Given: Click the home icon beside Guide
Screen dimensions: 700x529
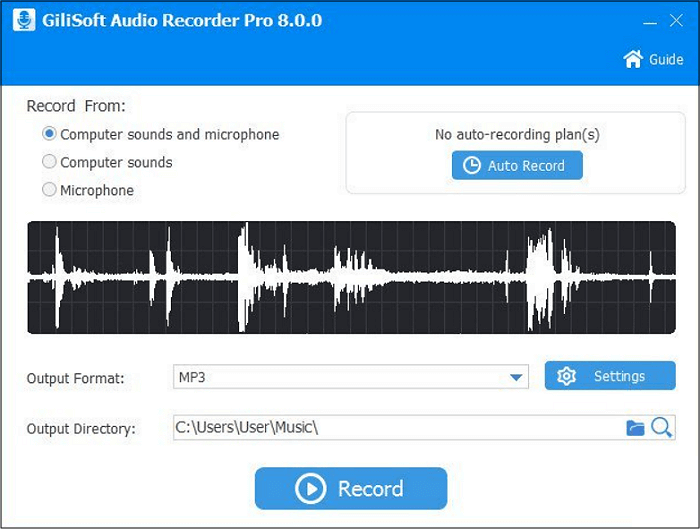Looking at the screenshot, I should [x=632, y=60].
